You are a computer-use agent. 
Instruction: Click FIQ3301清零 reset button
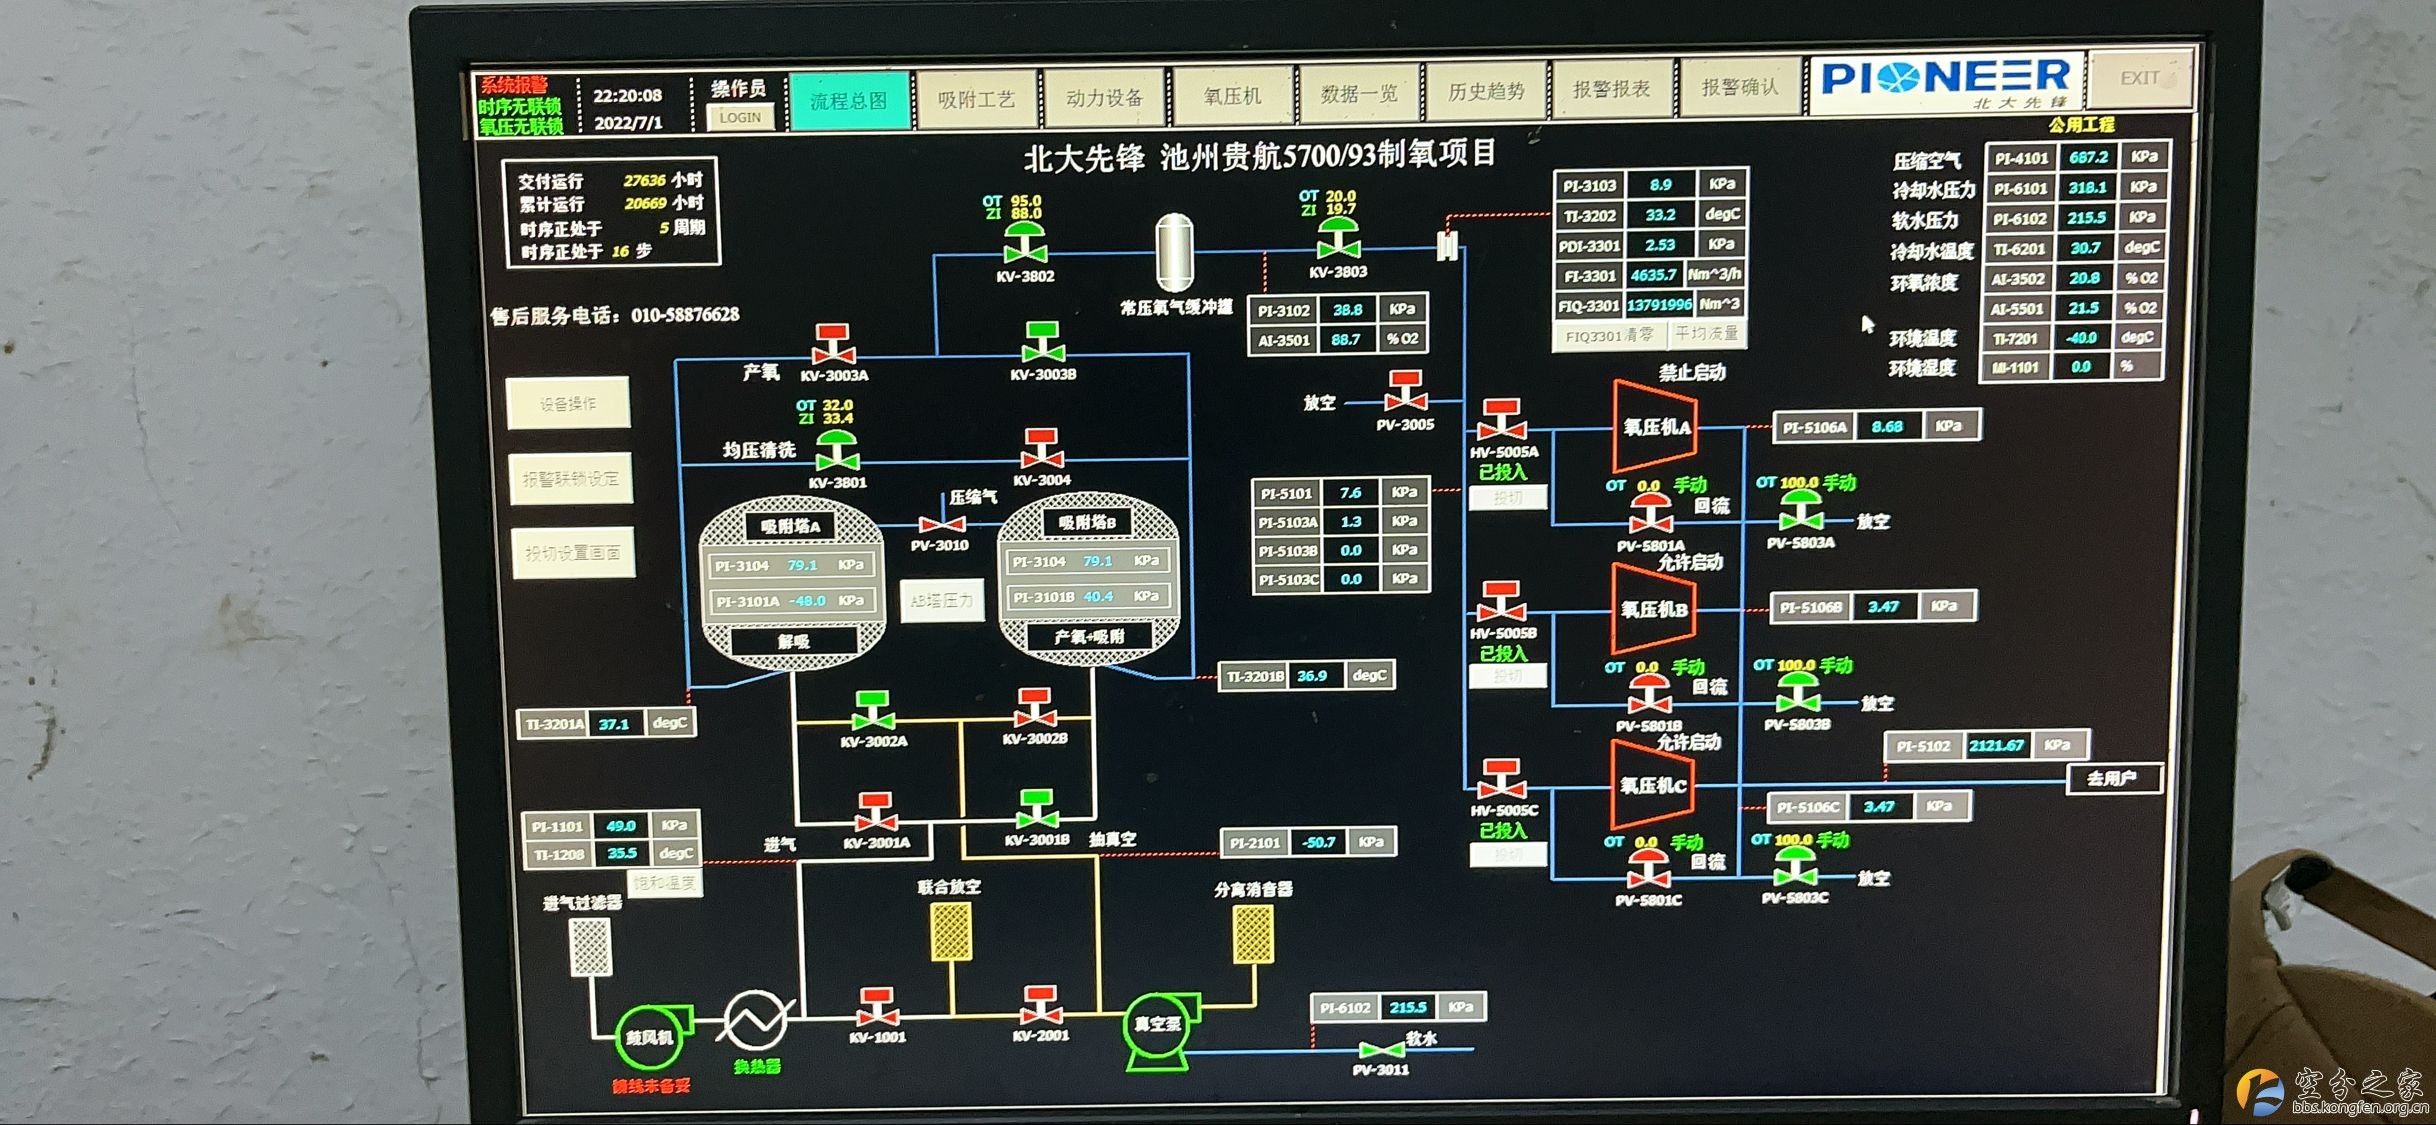(1609, 336)
